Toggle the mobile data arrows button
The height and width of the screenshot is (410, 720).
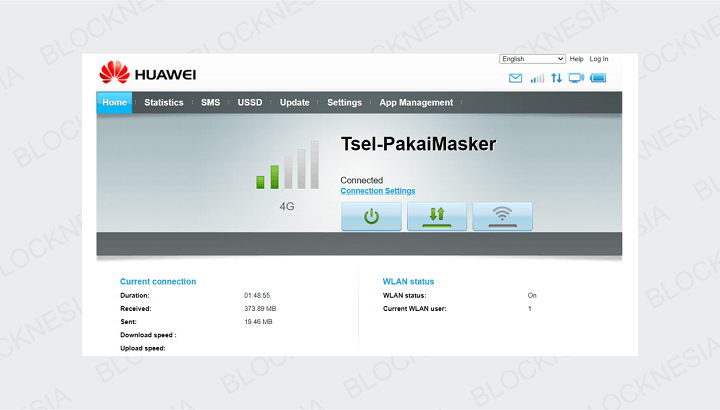437,216
